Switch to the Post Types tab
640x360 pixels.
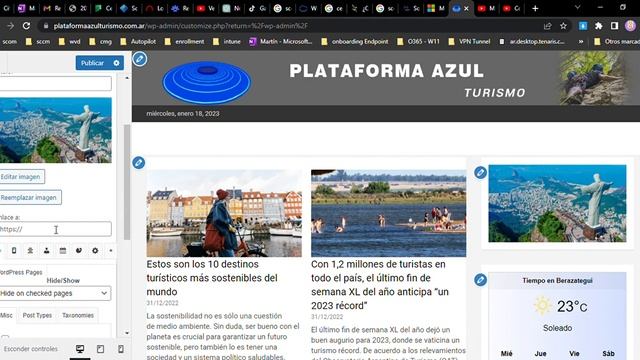coord(37,315)
